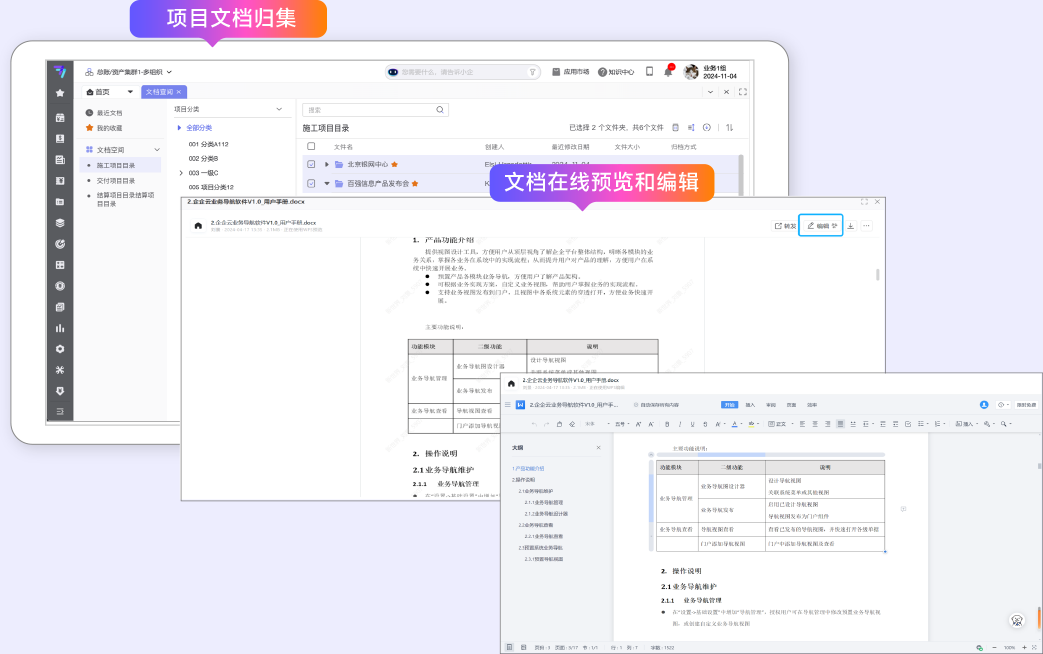
Task: Go to home in the preview header
Action: (198, 226)
